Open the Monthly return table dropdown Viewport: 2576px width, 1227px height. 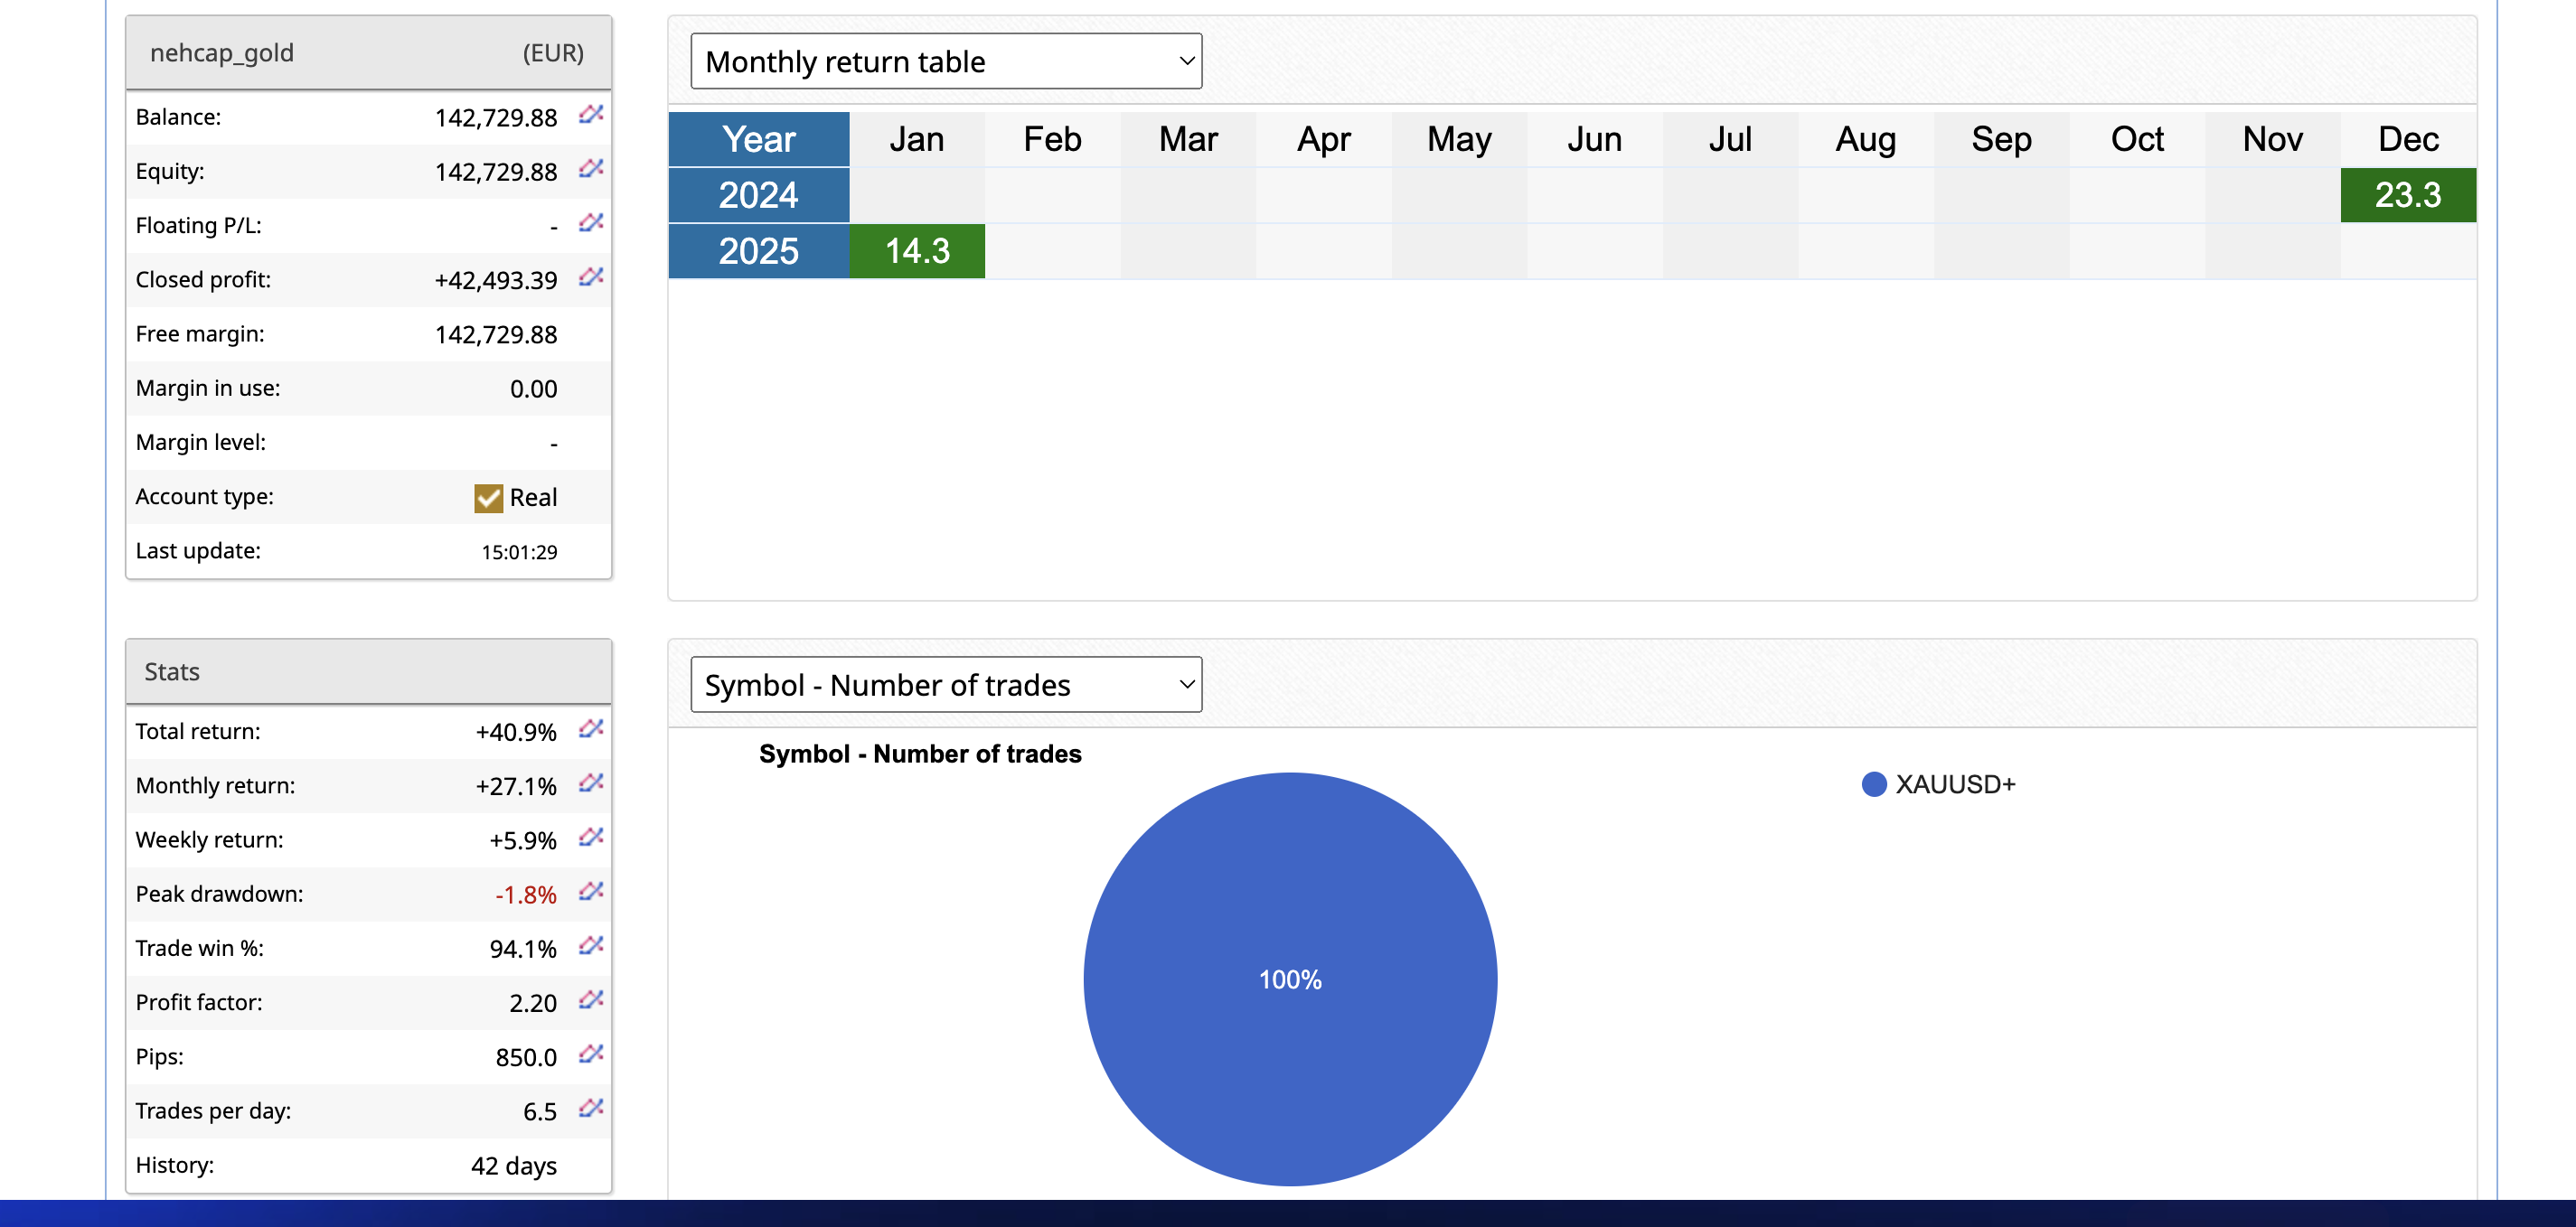click(x=945, y=62)
